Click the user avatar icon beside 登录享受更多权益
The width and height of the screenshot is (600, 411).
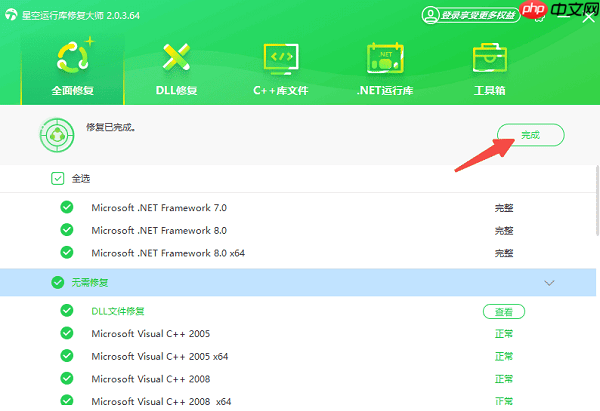[430, 15]
